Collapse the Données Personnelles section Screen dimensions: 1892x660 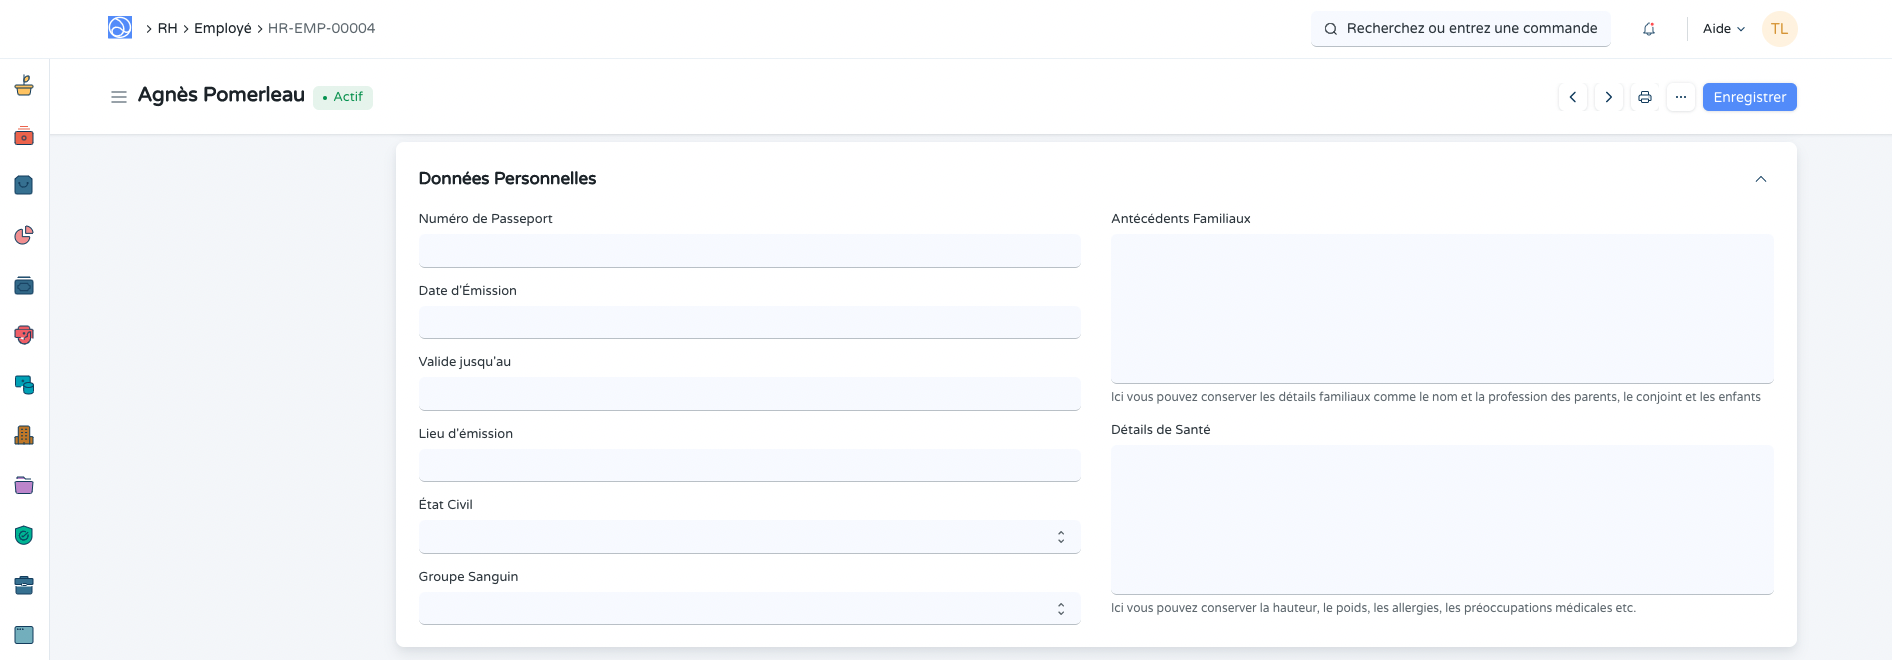pos(1760,179)
